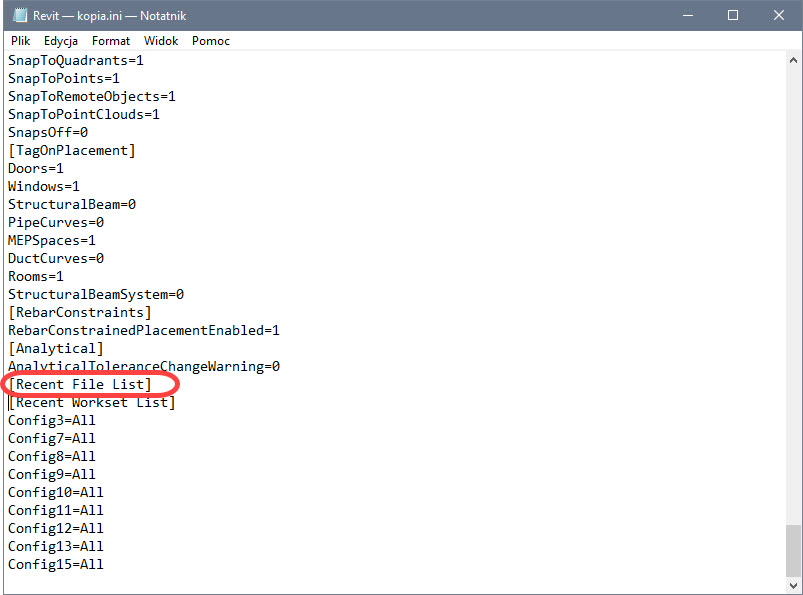This screenshot has height=595, width=803.
Task: Click the [TagOnPlacement] section header
Action: coord(71,151)
